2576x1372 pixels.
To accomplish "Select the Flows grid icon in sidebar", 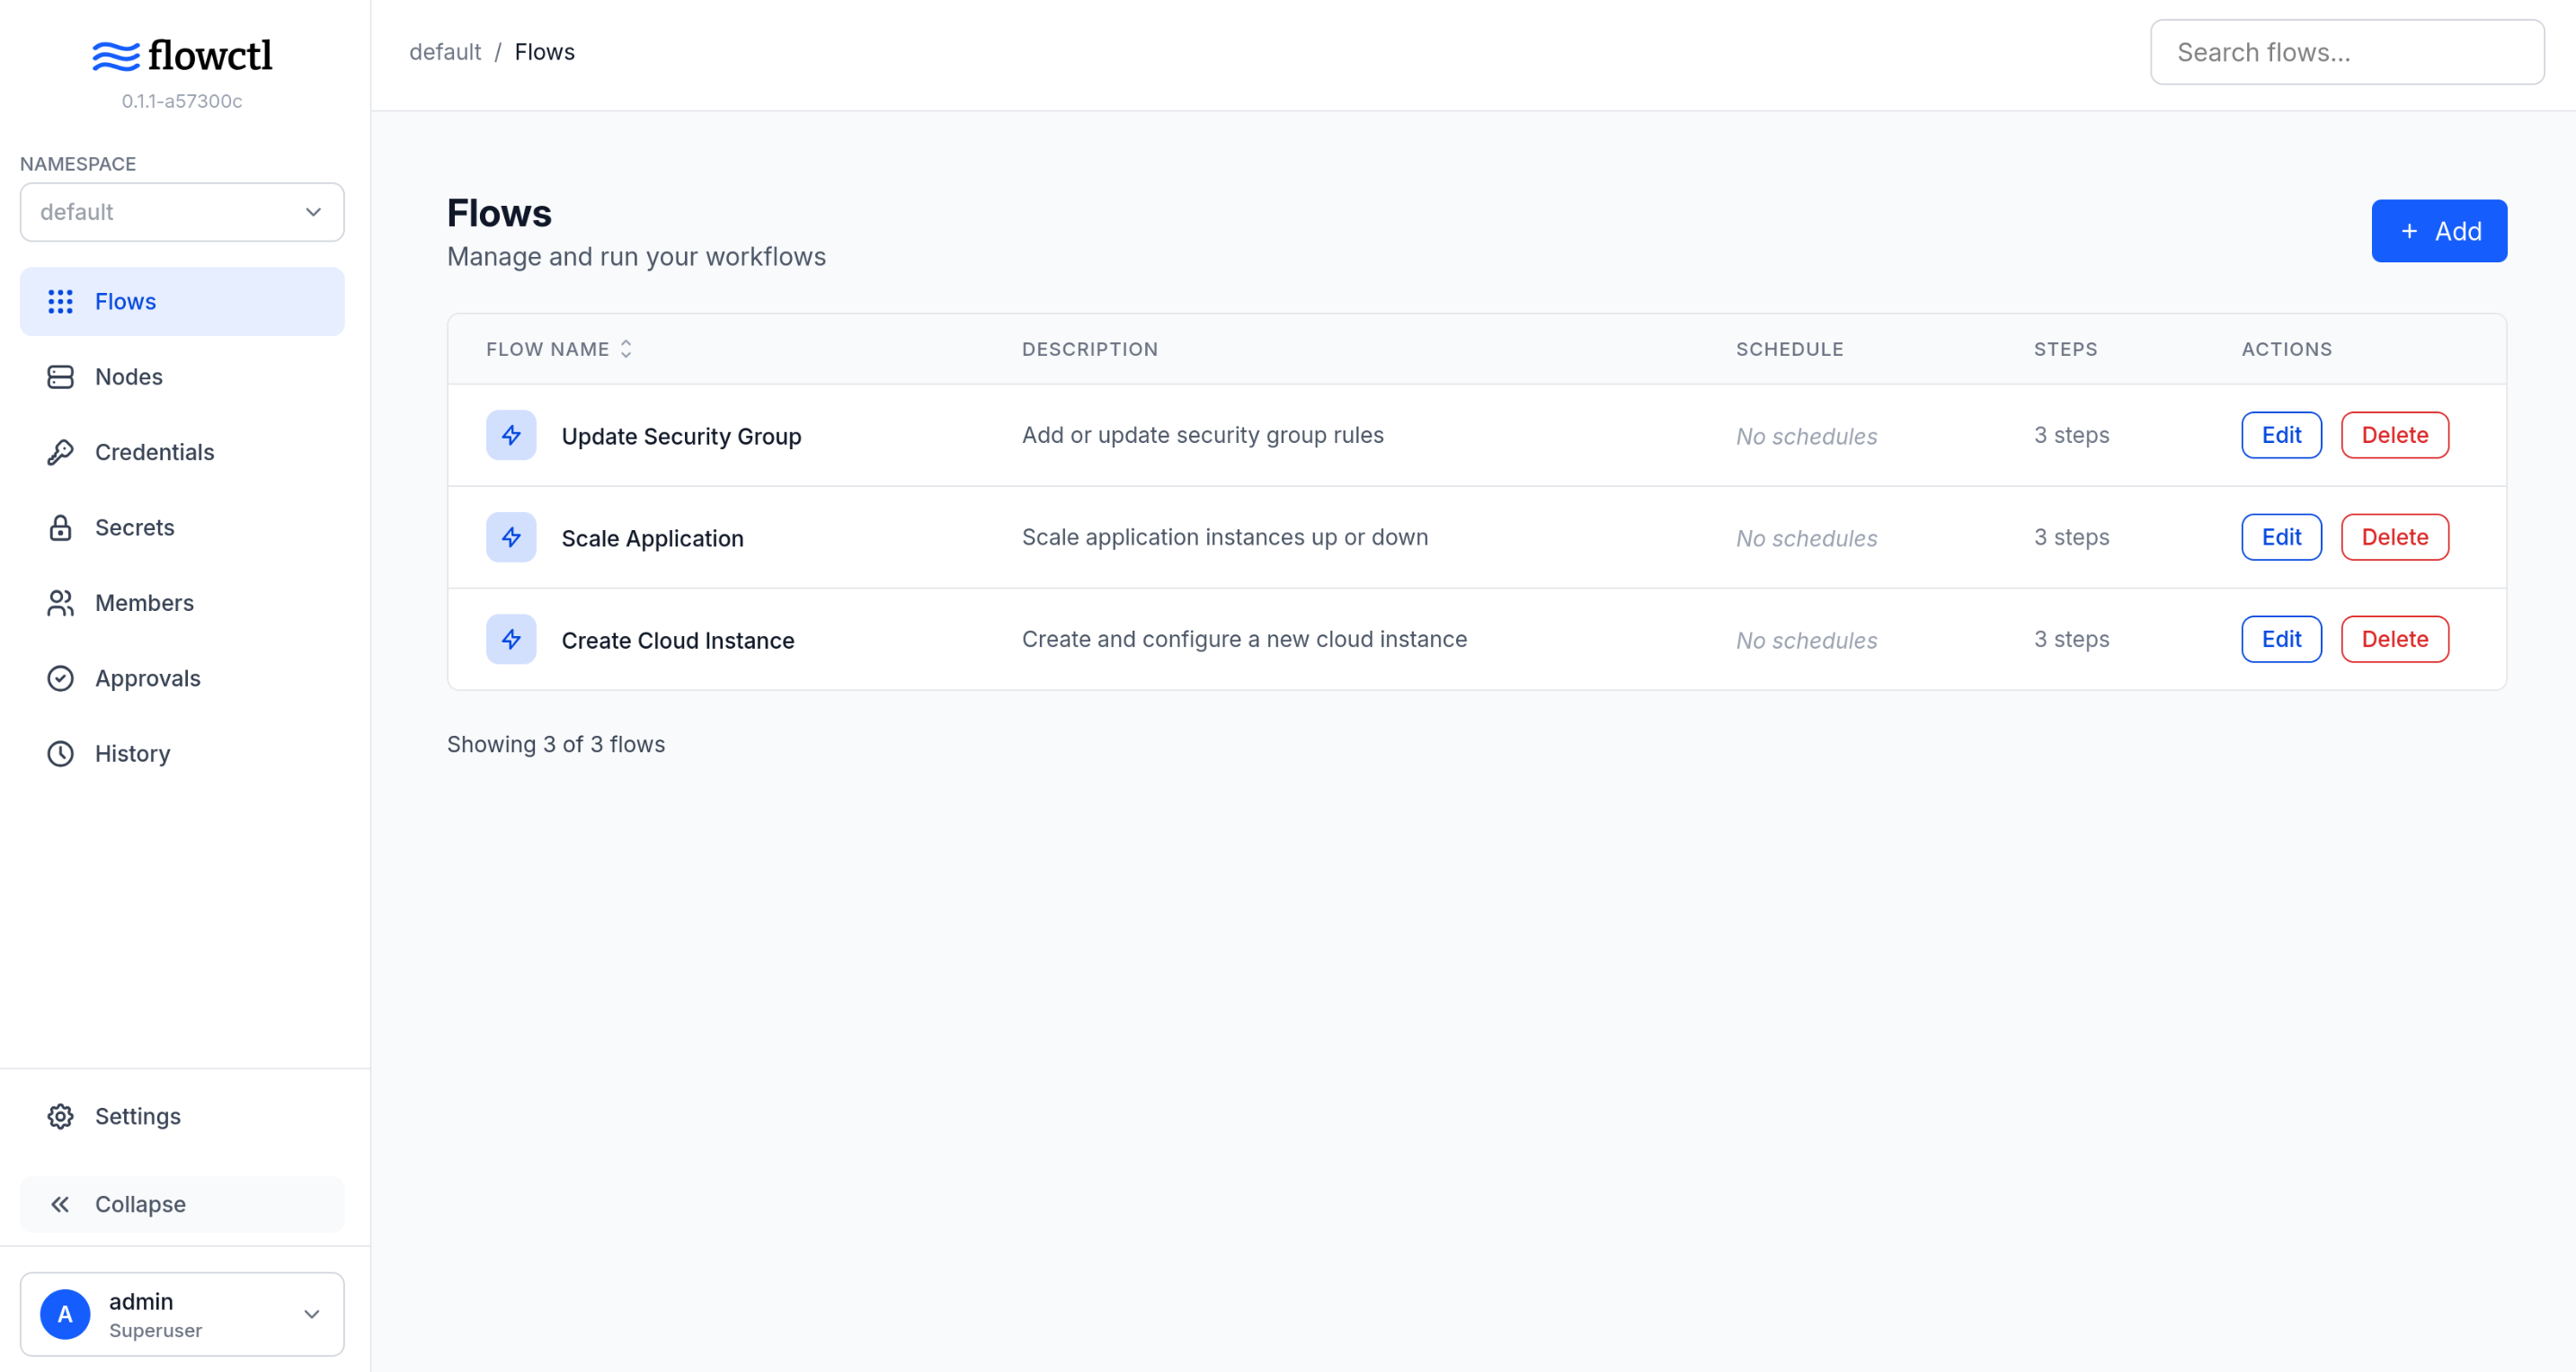I will click(x=61, y=301).
